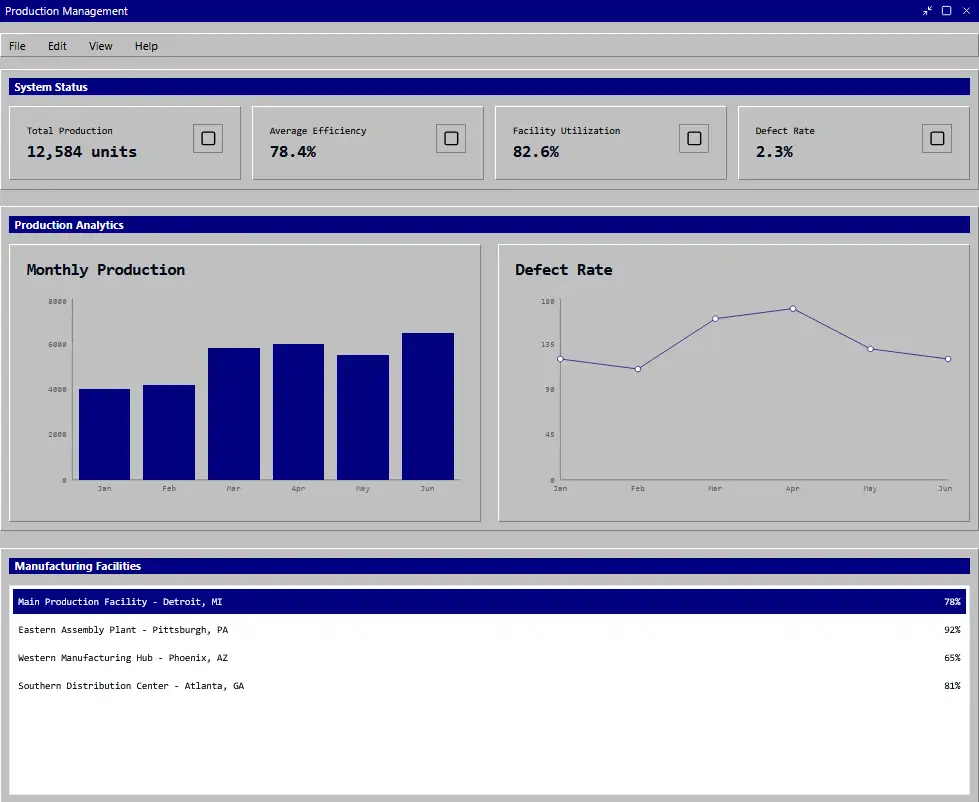Open the Help menu

[x=146, y=46]
